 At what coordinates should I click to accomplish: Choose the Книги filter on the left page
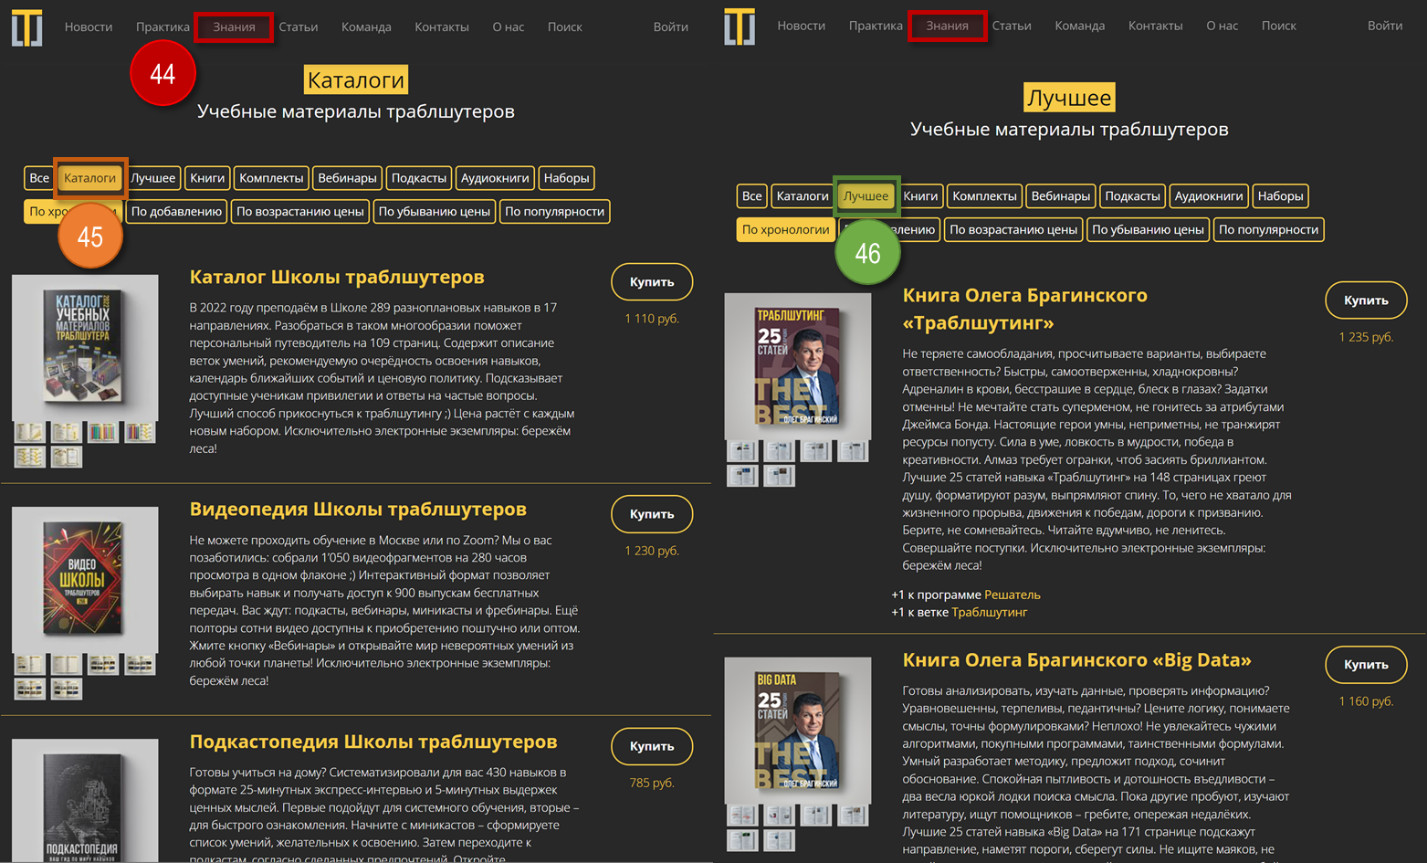(x=207, y=178)
